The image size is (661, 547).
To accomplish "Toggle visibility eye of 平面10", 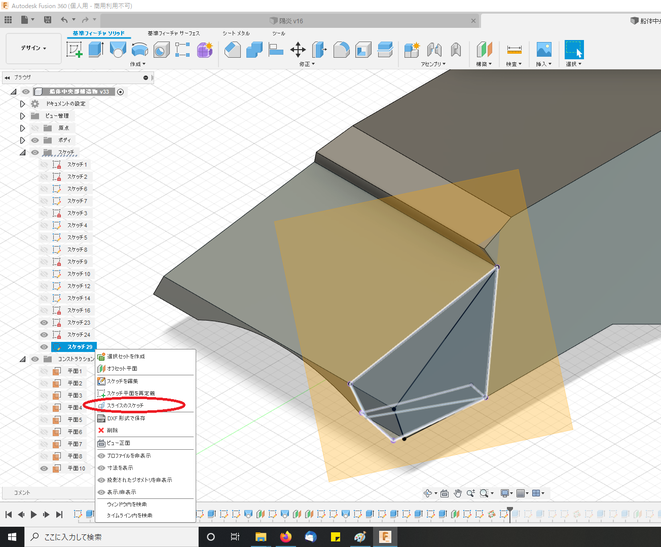I will click(44, 468).
